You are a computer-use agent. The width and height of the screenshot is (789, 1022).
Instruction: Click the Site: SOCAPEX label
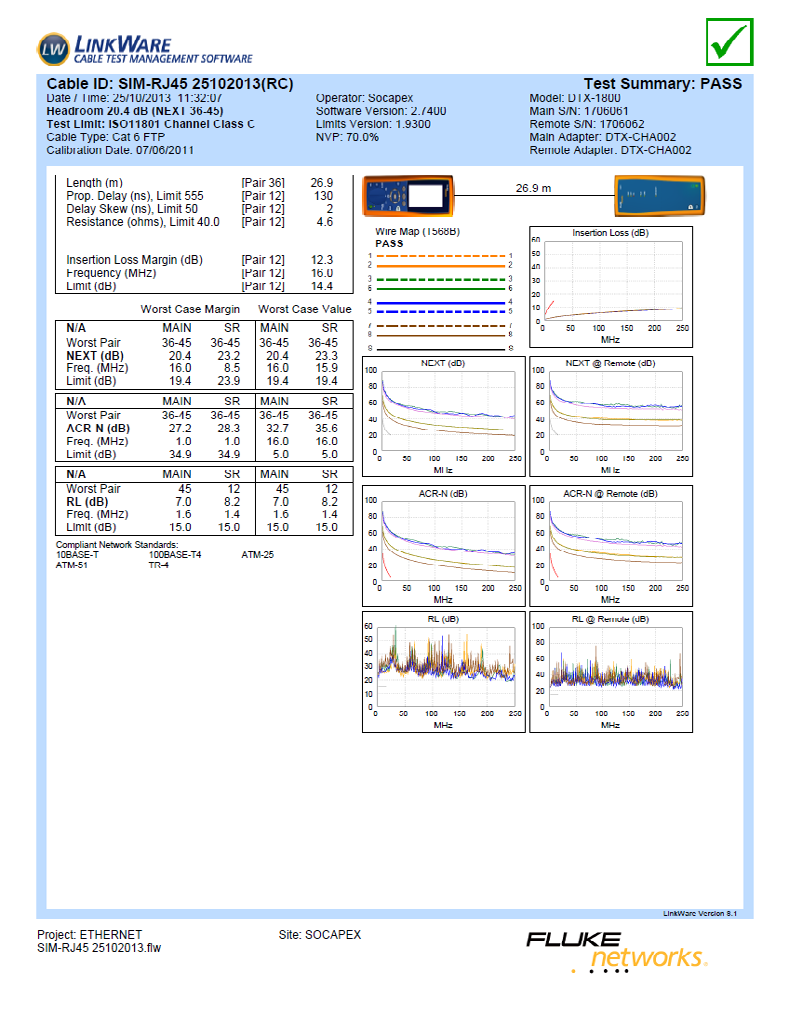(319, 935)
